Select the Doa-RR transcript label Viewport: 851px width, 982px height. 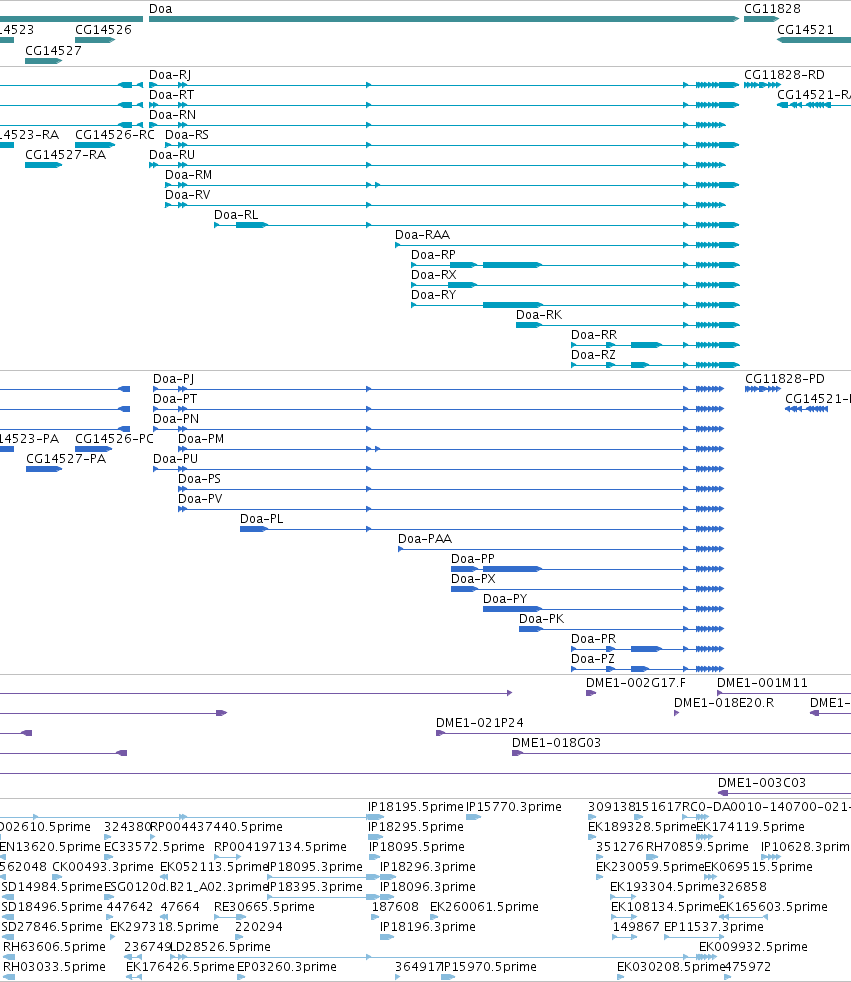594,335
